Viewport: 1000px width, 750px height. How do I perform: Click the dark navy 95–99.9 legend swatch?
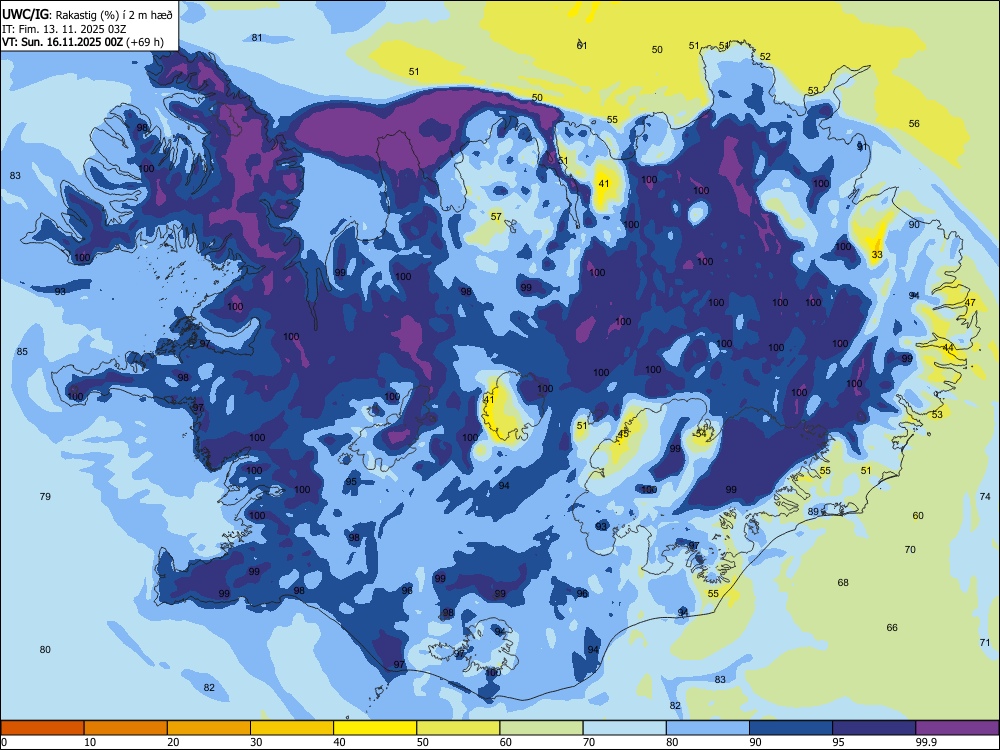click(x=874, y=728)
